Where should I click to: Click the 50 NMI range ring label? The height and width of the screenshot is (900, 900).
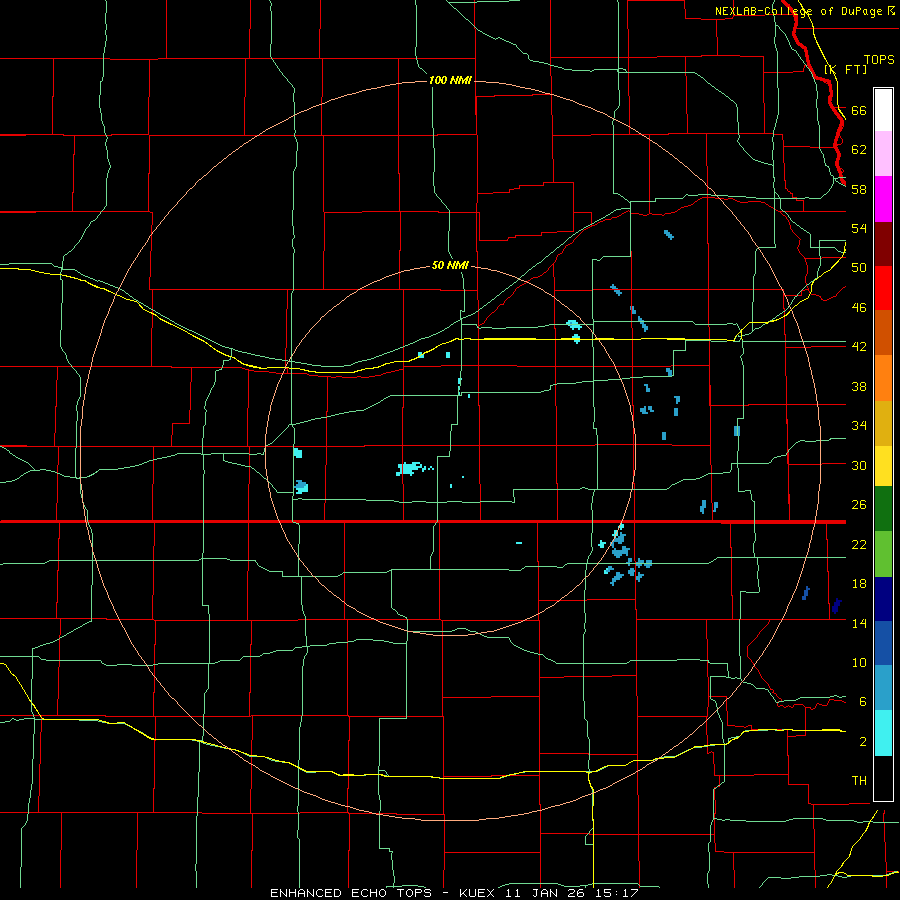coord(450,265)
